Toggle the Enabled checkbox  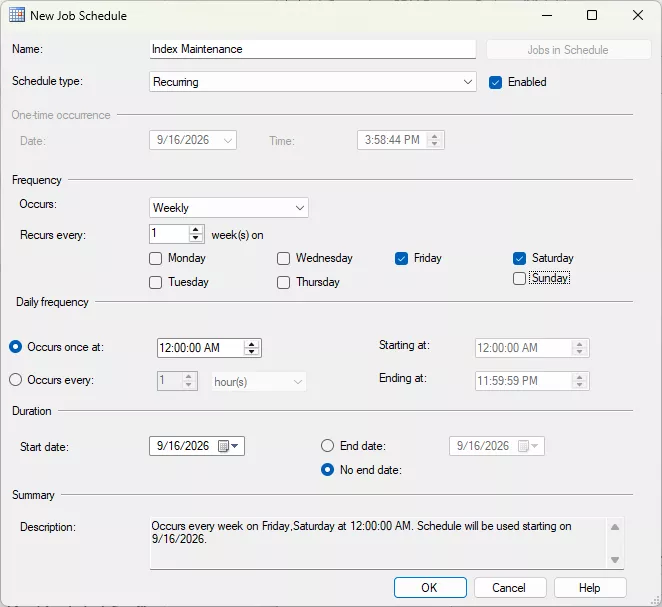pos(495,82)
